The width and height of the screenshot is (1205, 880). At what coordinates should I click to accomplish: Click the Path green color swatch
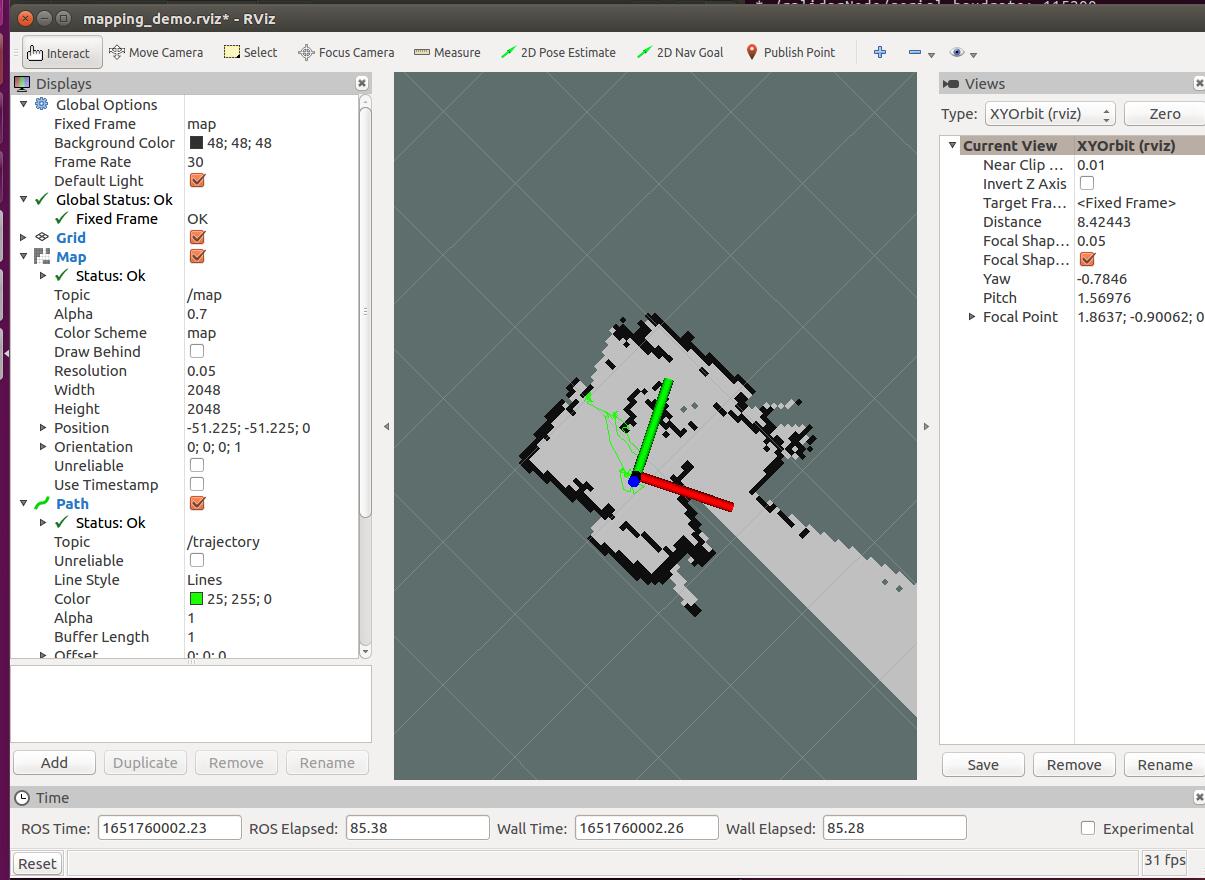click(x=196, y=599)
